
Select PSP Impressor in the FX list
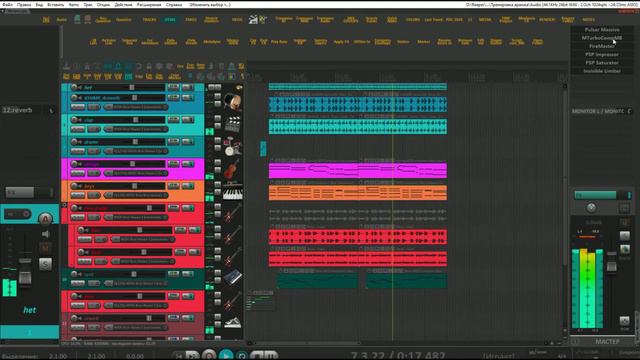click(x=602, y=54)
